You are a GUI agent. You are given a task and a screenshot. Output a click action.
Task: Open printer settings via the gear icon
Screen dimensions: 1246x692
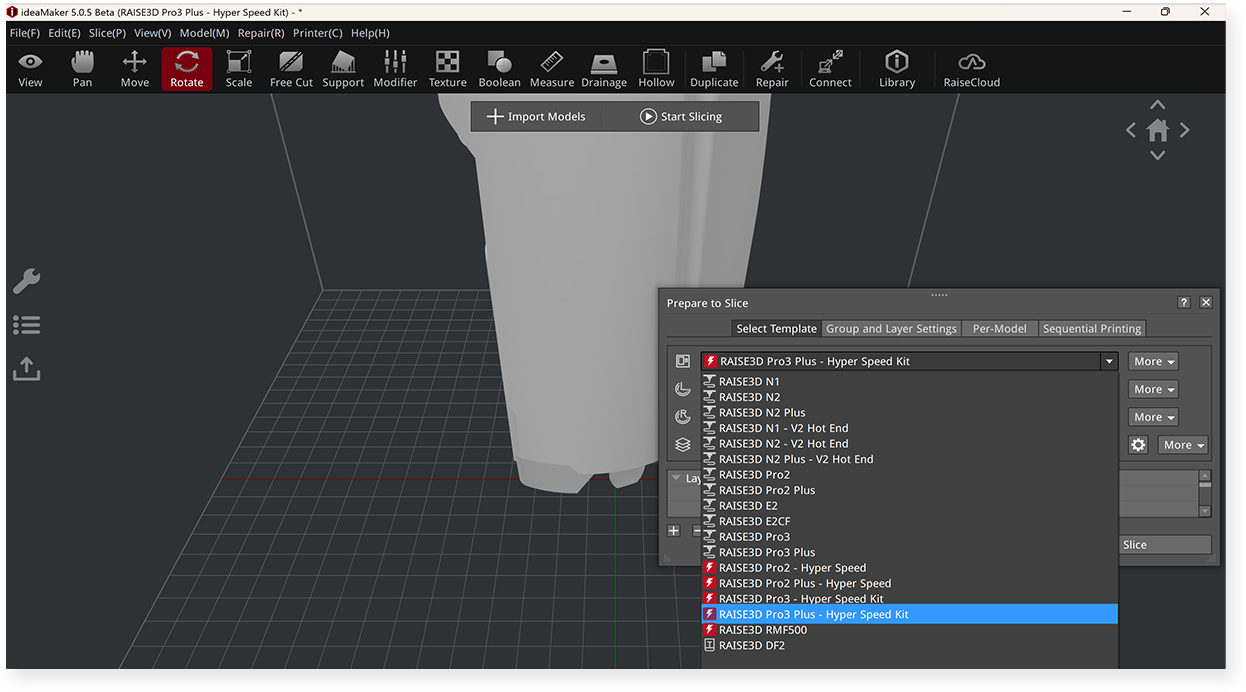(1138, 444)
